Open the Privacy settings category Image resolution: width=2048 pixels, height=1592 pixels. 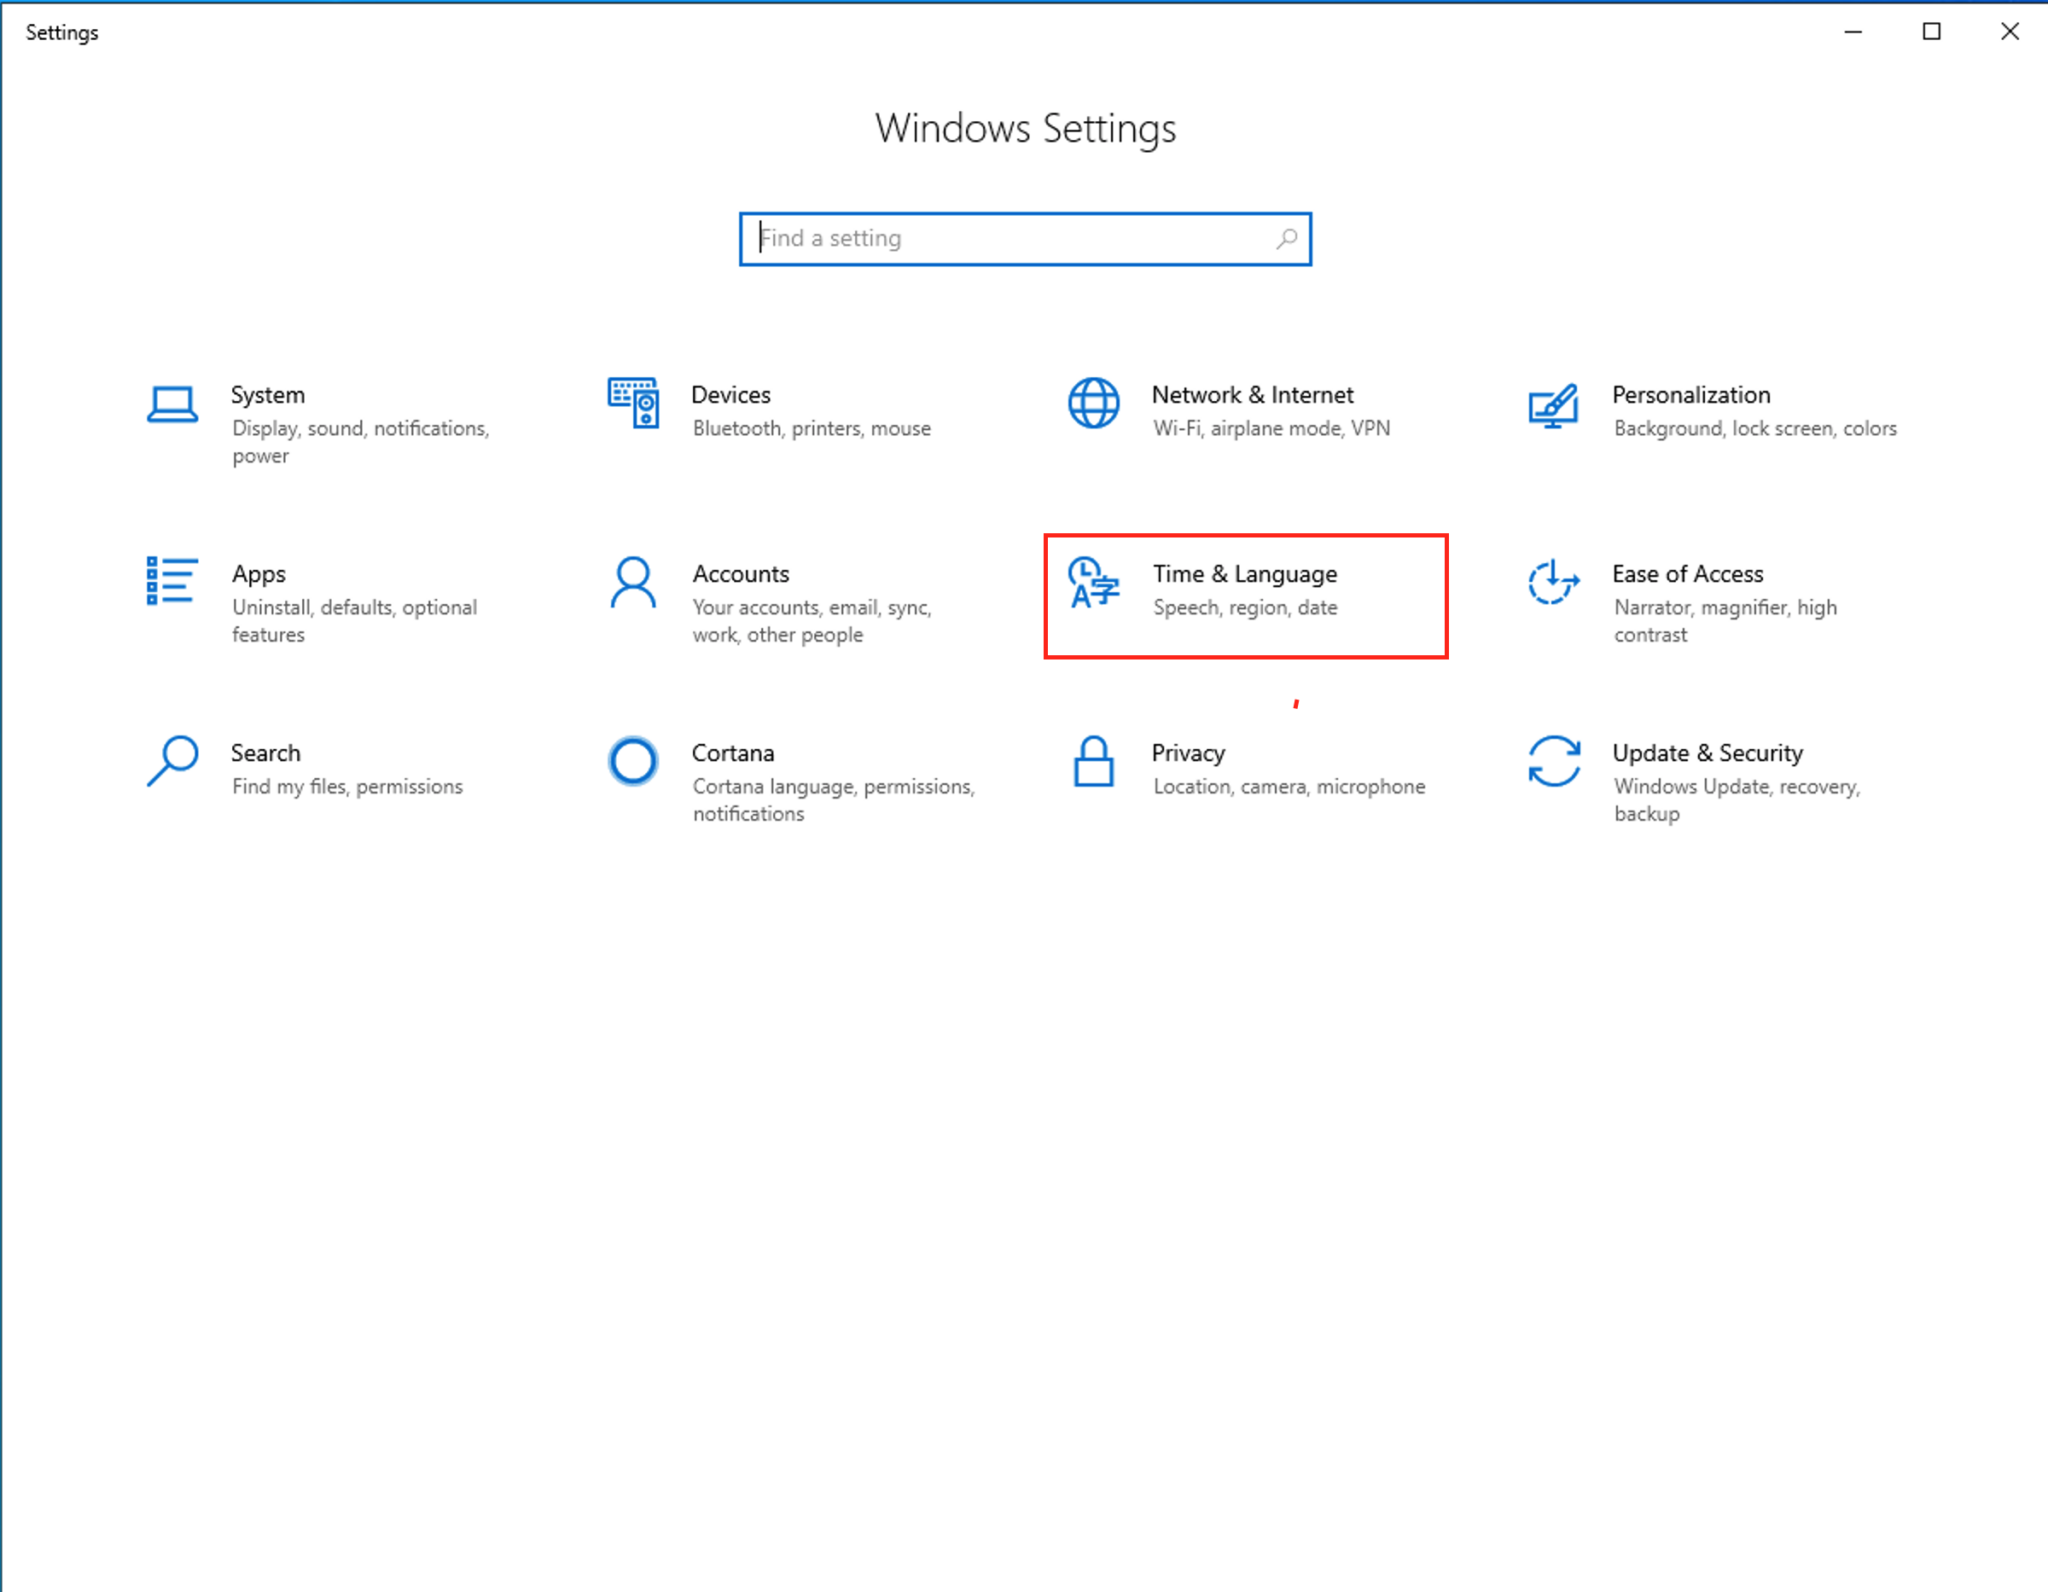click(1250, 768)
